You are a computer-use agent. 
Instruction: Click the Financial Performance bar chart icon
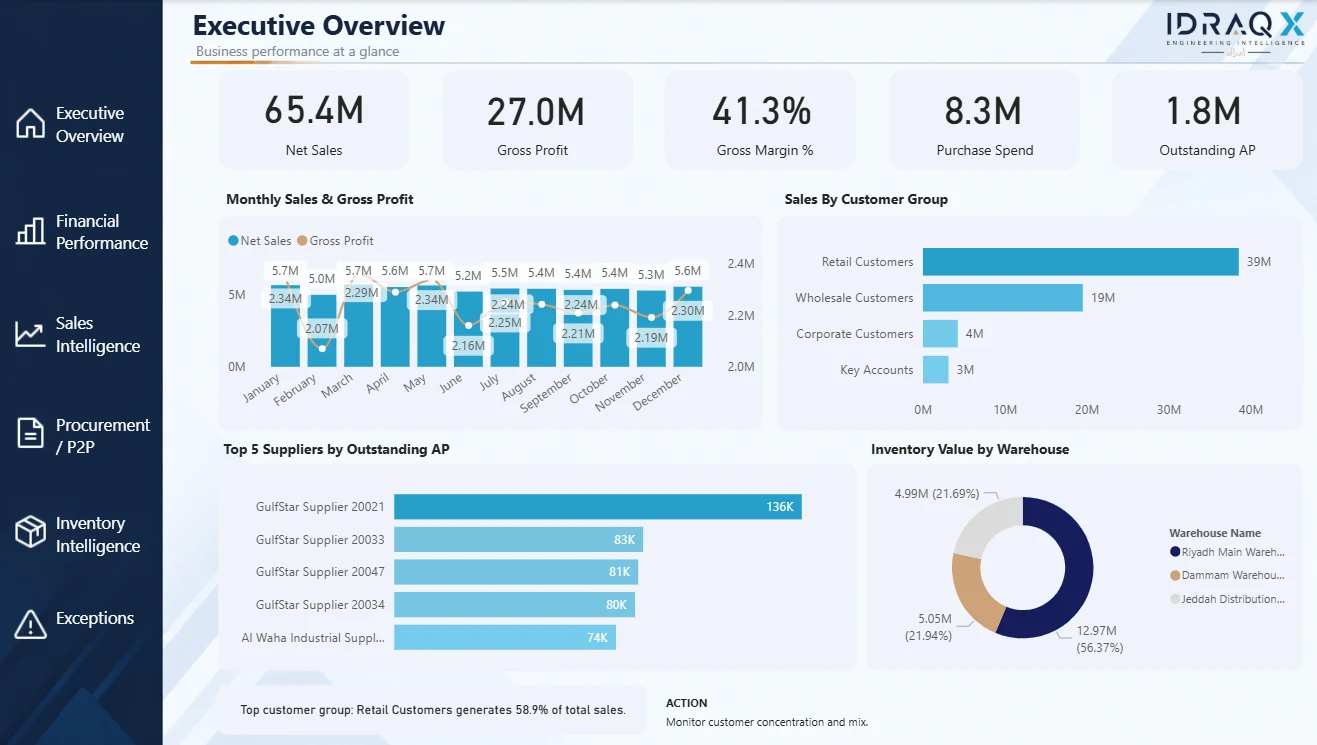click(x=31, y=231)
